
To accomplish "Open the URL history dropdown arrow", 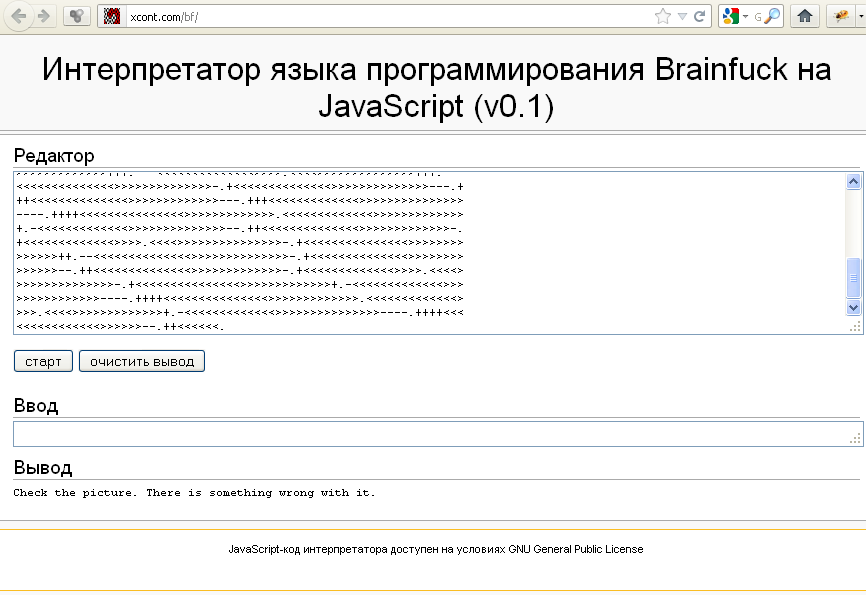I will pyautogui.click(x=682, y=17).
